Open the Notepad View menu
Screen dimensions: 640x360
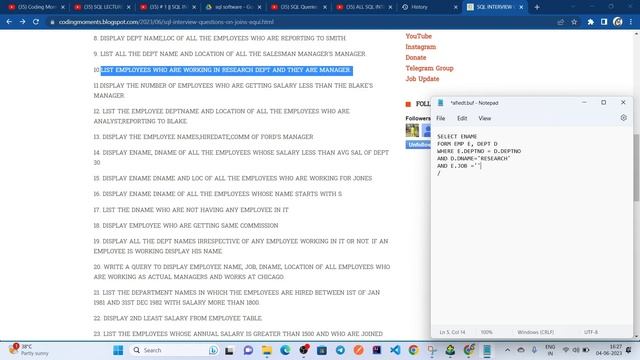coord(484,118)
